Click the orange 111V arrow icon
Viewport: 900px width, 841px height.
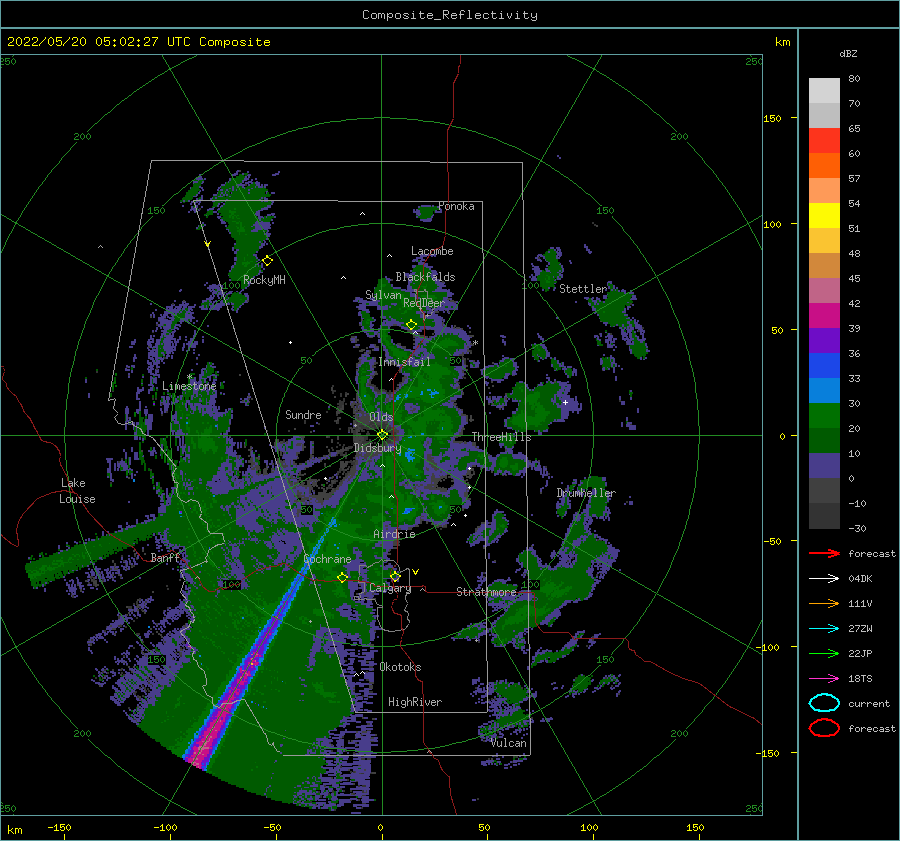(x=824, y=603)
